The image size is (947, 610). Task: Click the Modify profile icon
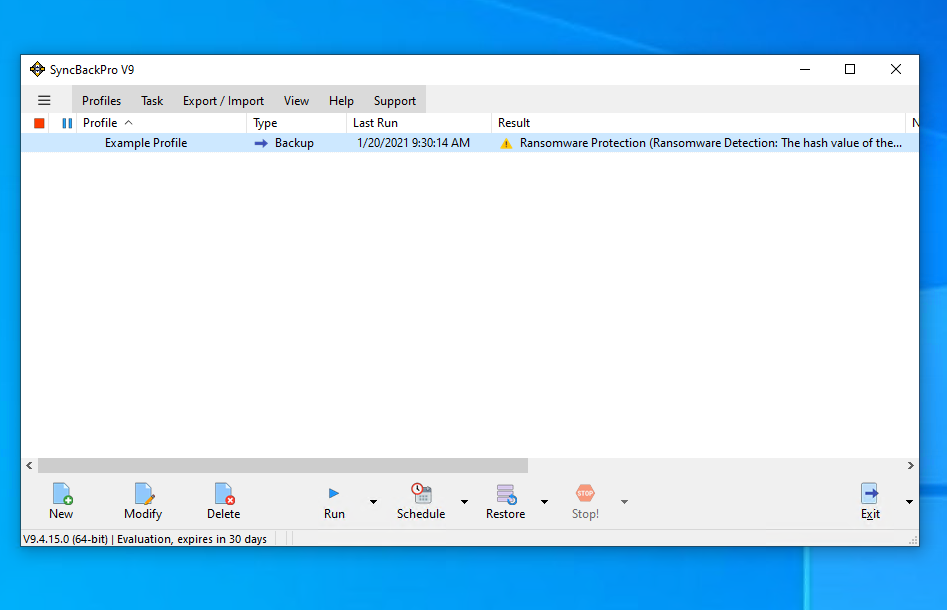(x=144, y=493)
